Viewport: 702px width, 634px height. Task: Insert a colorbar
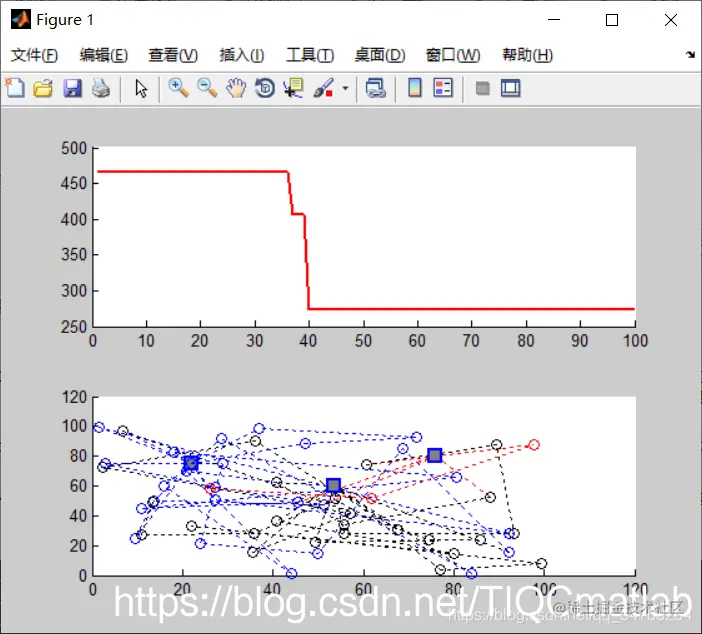point(415,88)
